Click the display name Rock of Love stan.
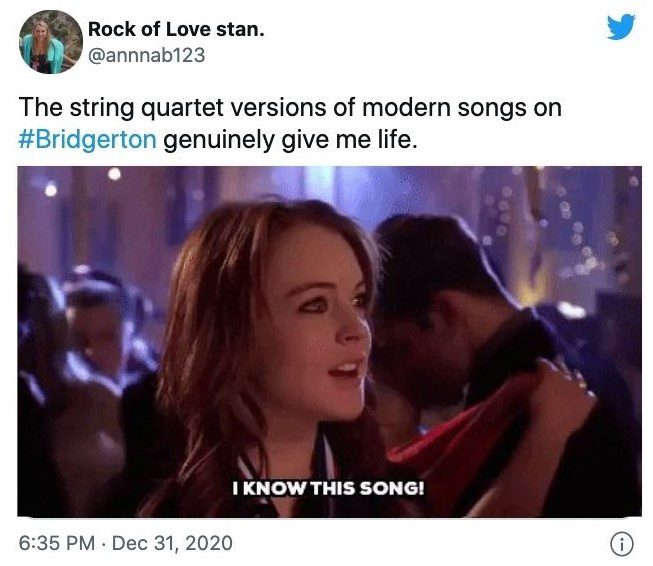 (176, 29)
